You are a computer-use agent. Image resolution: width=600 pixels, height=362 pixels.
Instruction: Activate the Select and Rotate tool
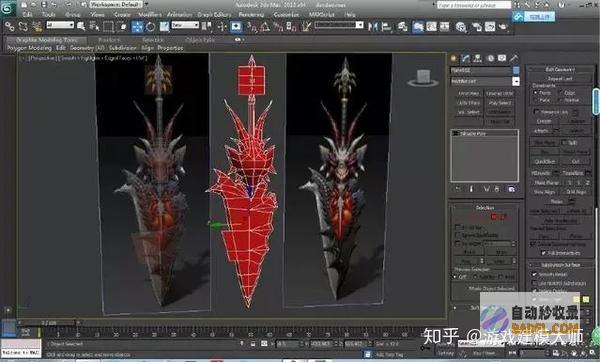(151, 26)
